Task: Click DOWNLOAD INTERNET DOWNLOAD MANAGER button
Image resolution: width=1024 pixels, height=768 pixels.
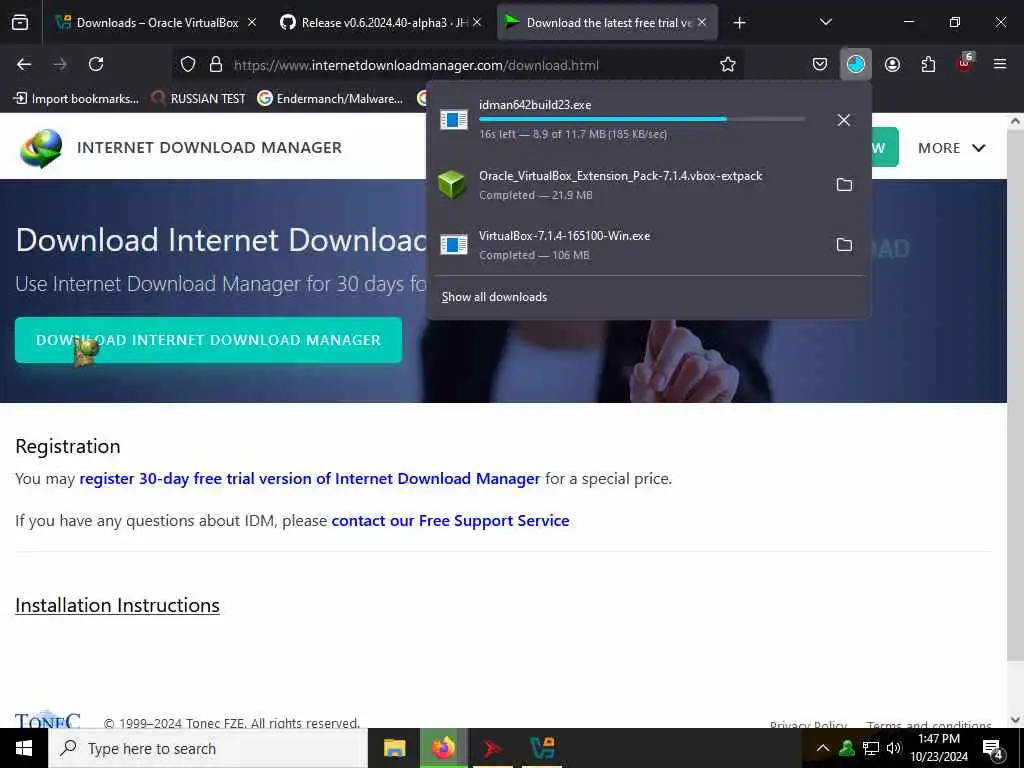Action: 208,340
